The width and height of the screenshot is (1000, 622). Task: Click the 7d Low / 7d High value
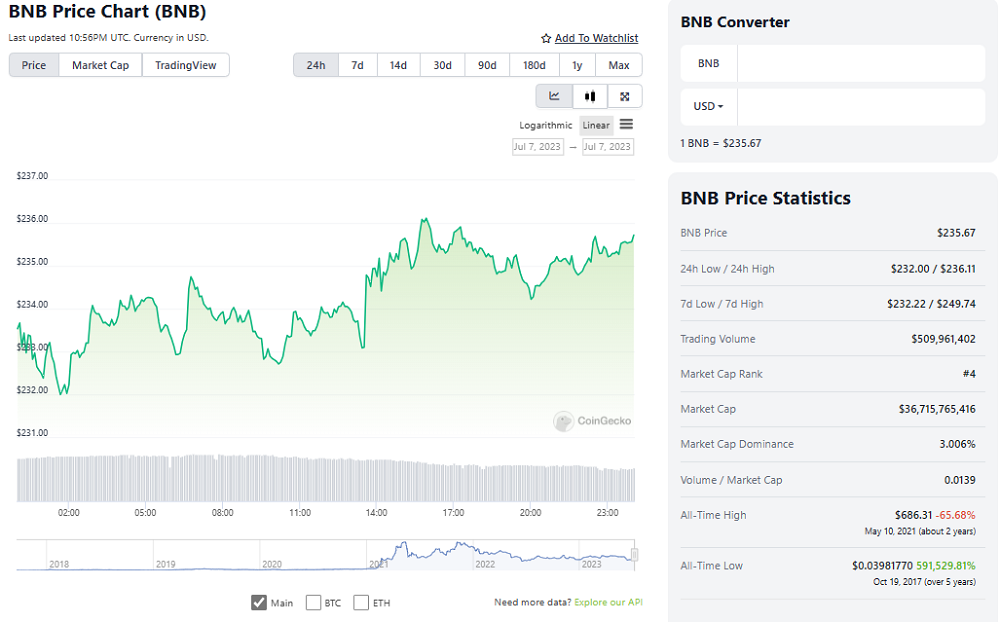(931, 304)
